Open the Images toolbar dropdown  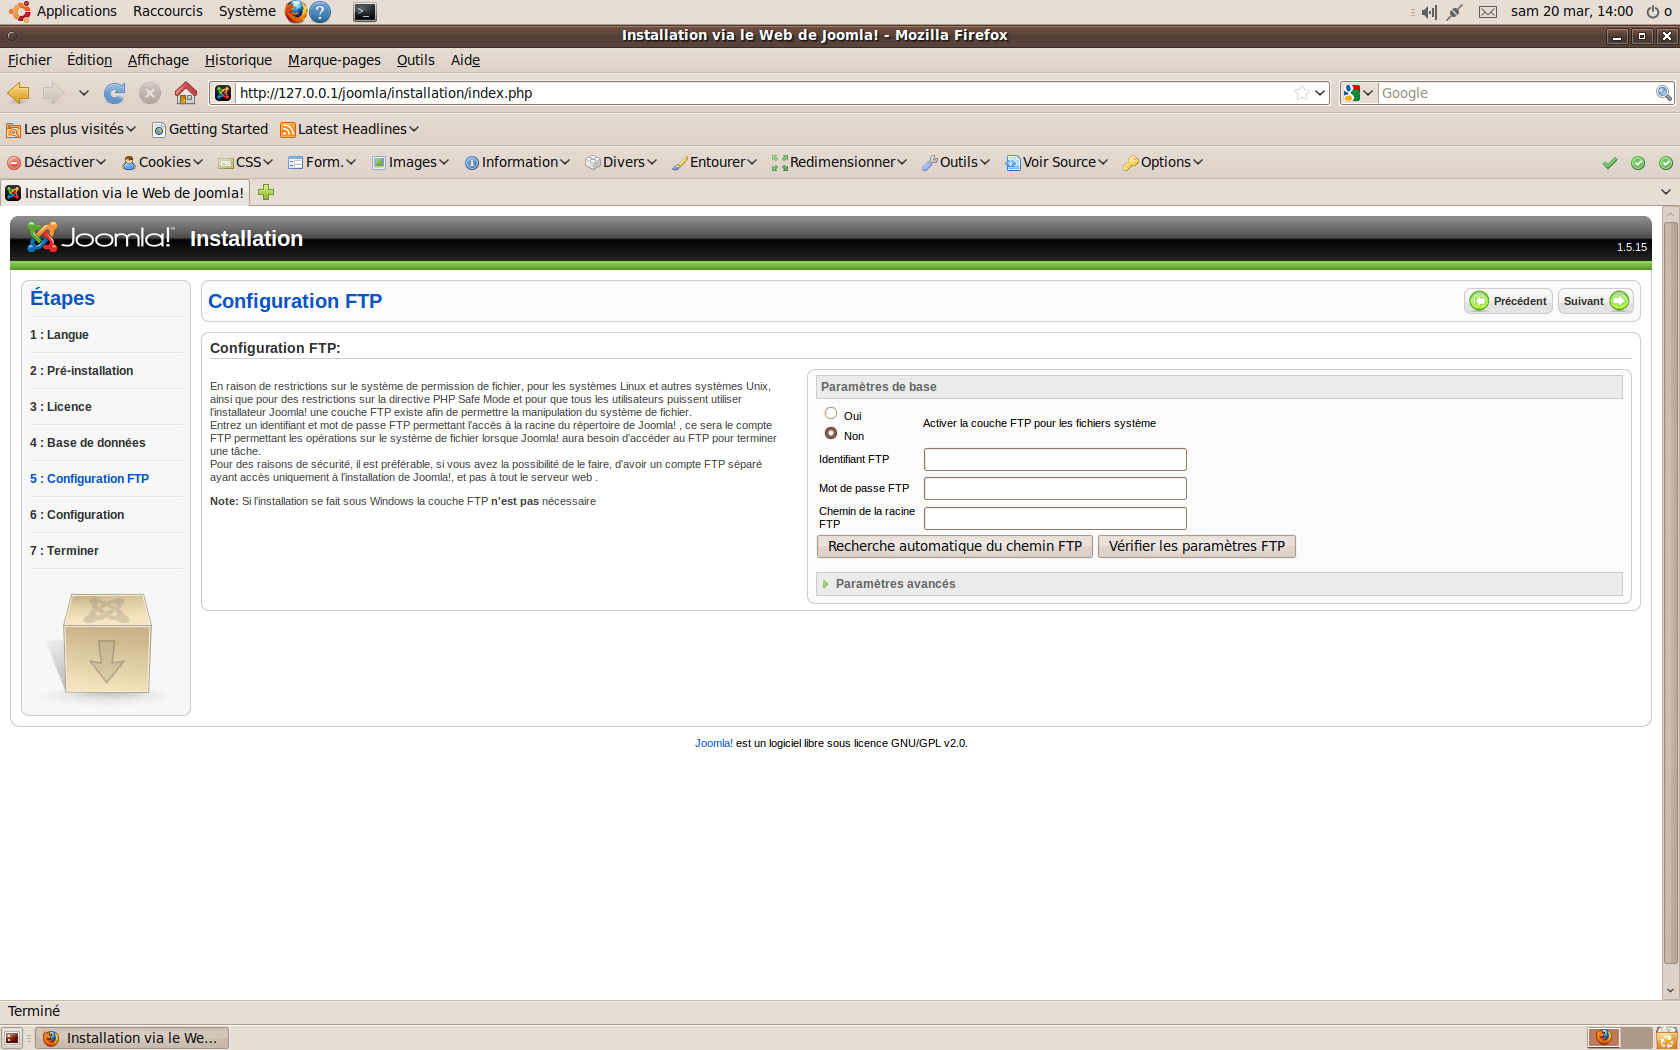point(411,162)
